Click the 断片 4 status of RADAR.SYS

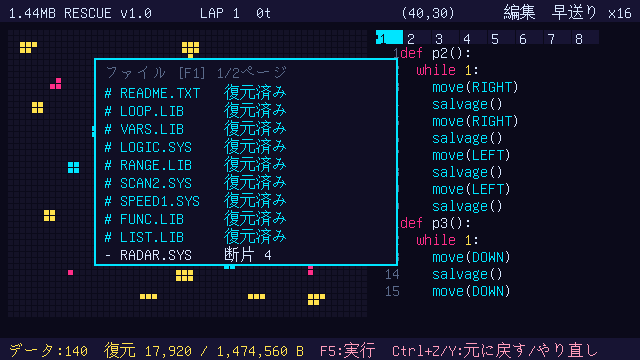coord(248,255)
